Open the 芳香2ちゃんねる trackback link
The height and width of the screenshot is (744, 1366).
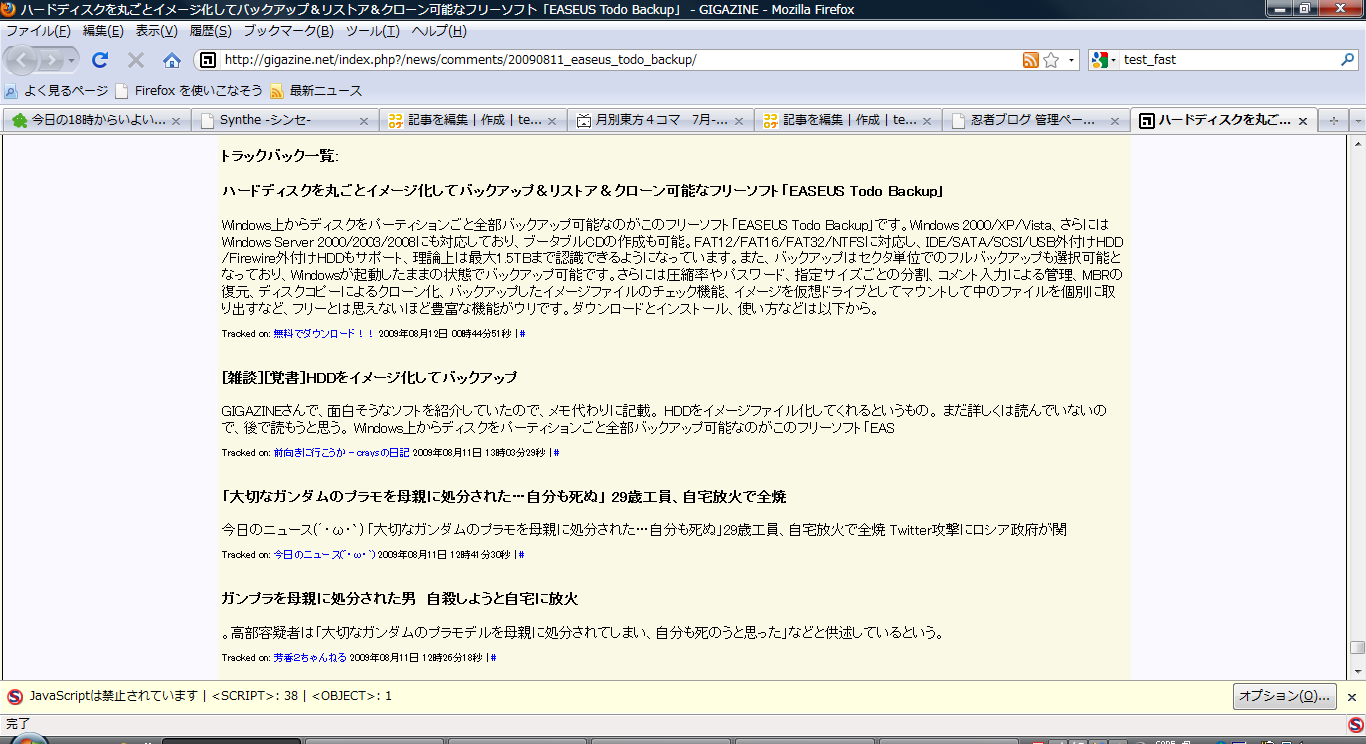pos(310,658)
